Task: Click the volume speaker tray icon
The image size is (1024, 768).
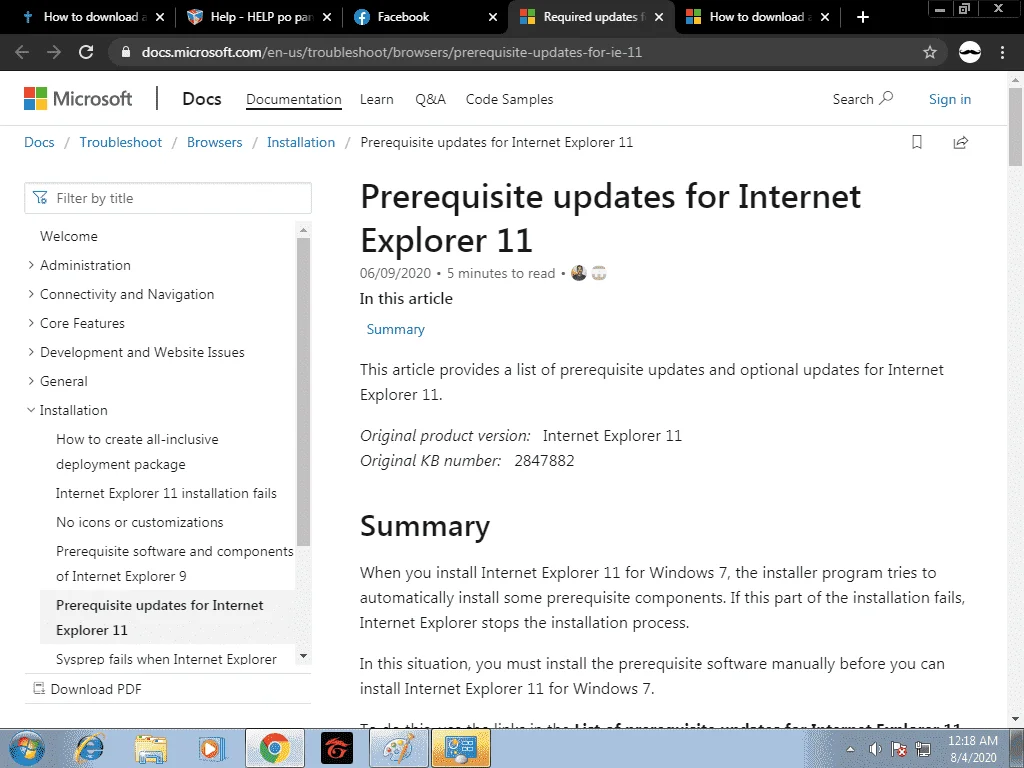Action: [875, 749]
